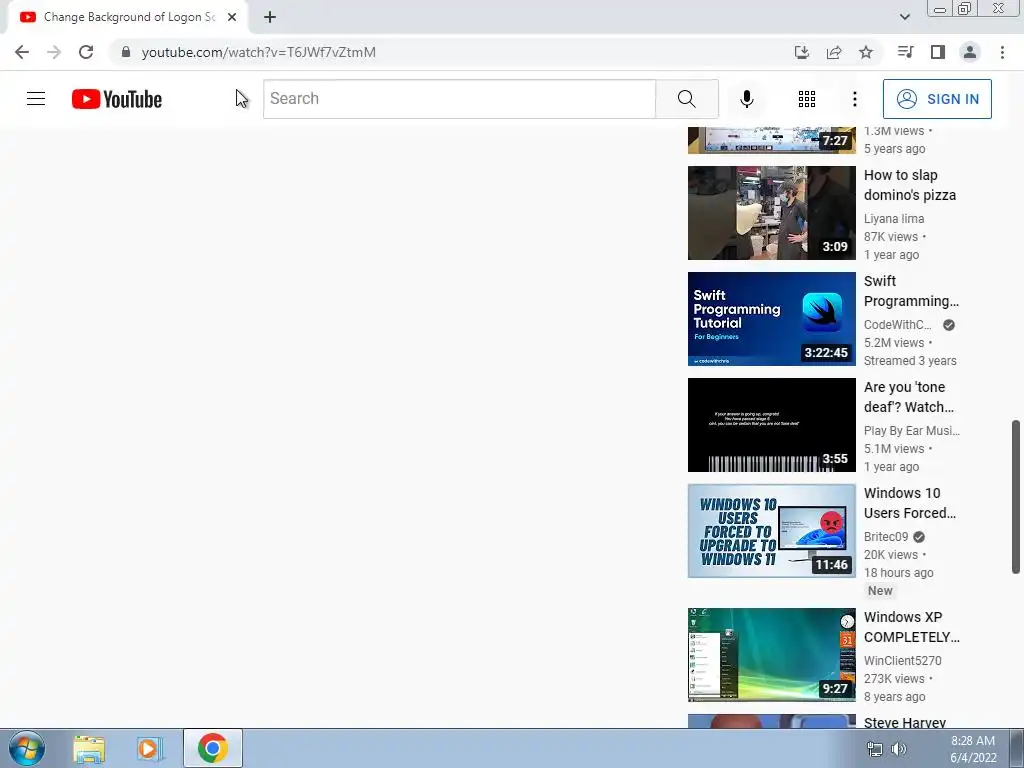This screenshot has width=1024, height=768.
Task: Open Chrome profile avatar
Action: coord(970,52)
